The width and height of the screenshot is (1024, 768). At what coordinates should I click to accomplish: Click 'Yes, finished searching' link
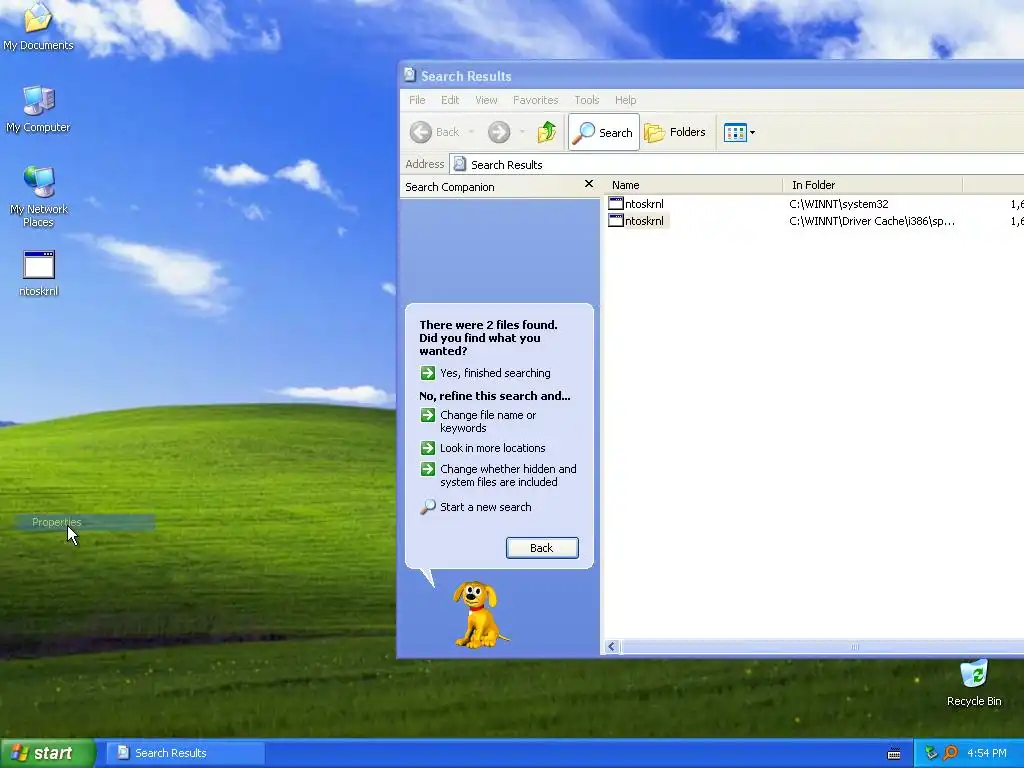coord(494,373)
